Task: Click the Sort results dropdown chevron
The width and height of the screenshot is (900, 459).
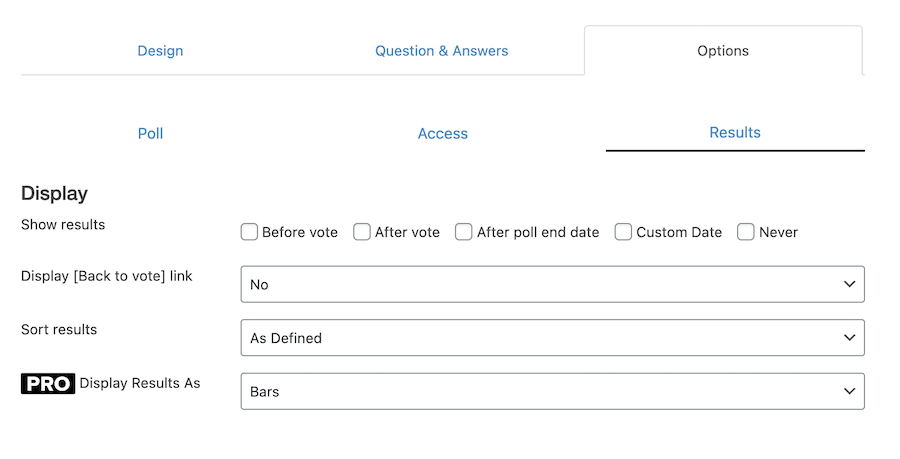Action: click(849, 337)
